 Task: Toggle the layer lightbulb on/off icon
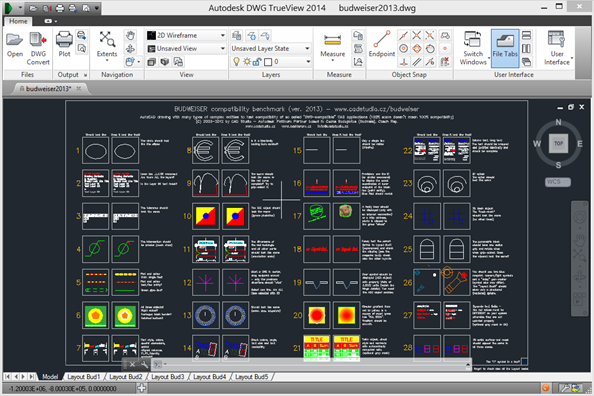pyautogui.click(x=236, y=61)
